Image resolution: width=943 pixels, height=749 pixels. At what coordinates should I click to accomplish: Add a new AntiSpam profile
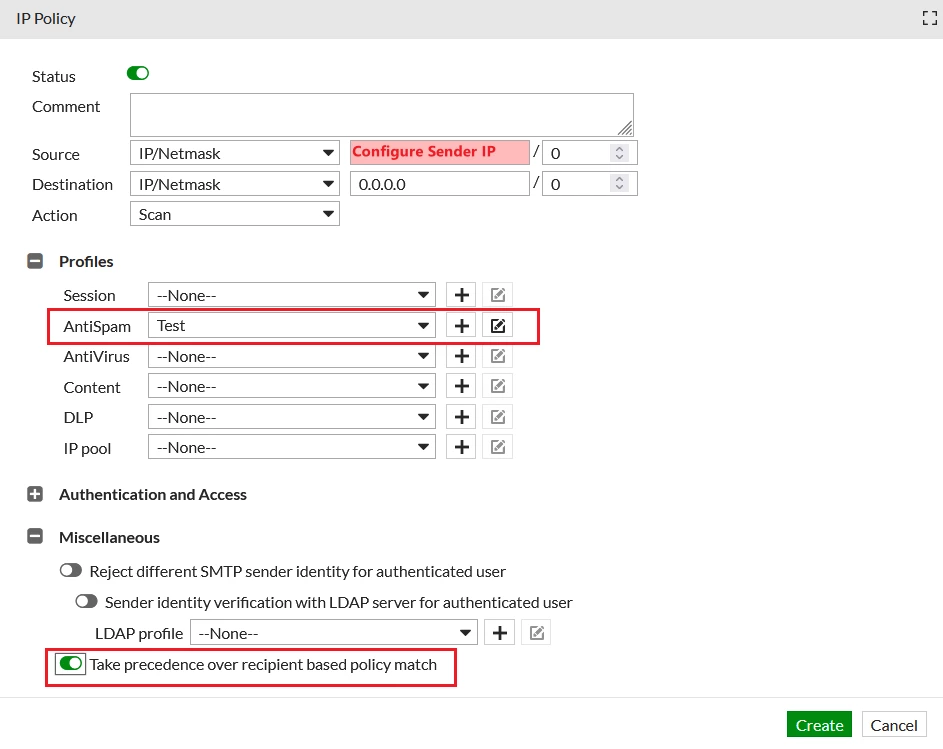click(x=461, y=326)
